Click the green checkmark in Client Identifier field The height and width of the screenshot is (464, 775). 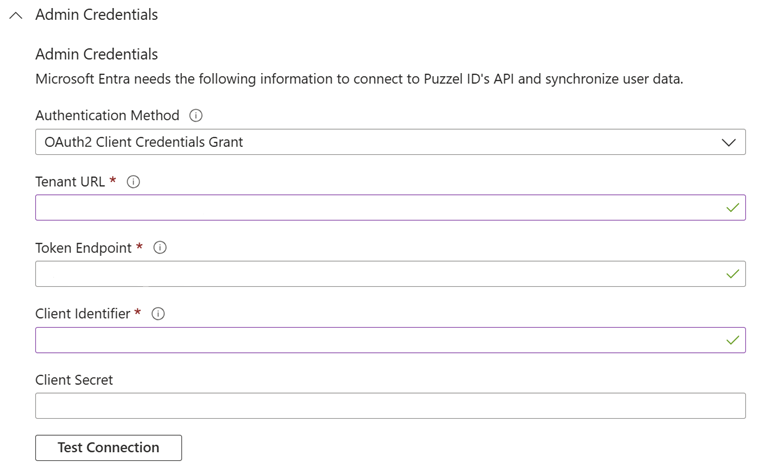tap(732, 340)
